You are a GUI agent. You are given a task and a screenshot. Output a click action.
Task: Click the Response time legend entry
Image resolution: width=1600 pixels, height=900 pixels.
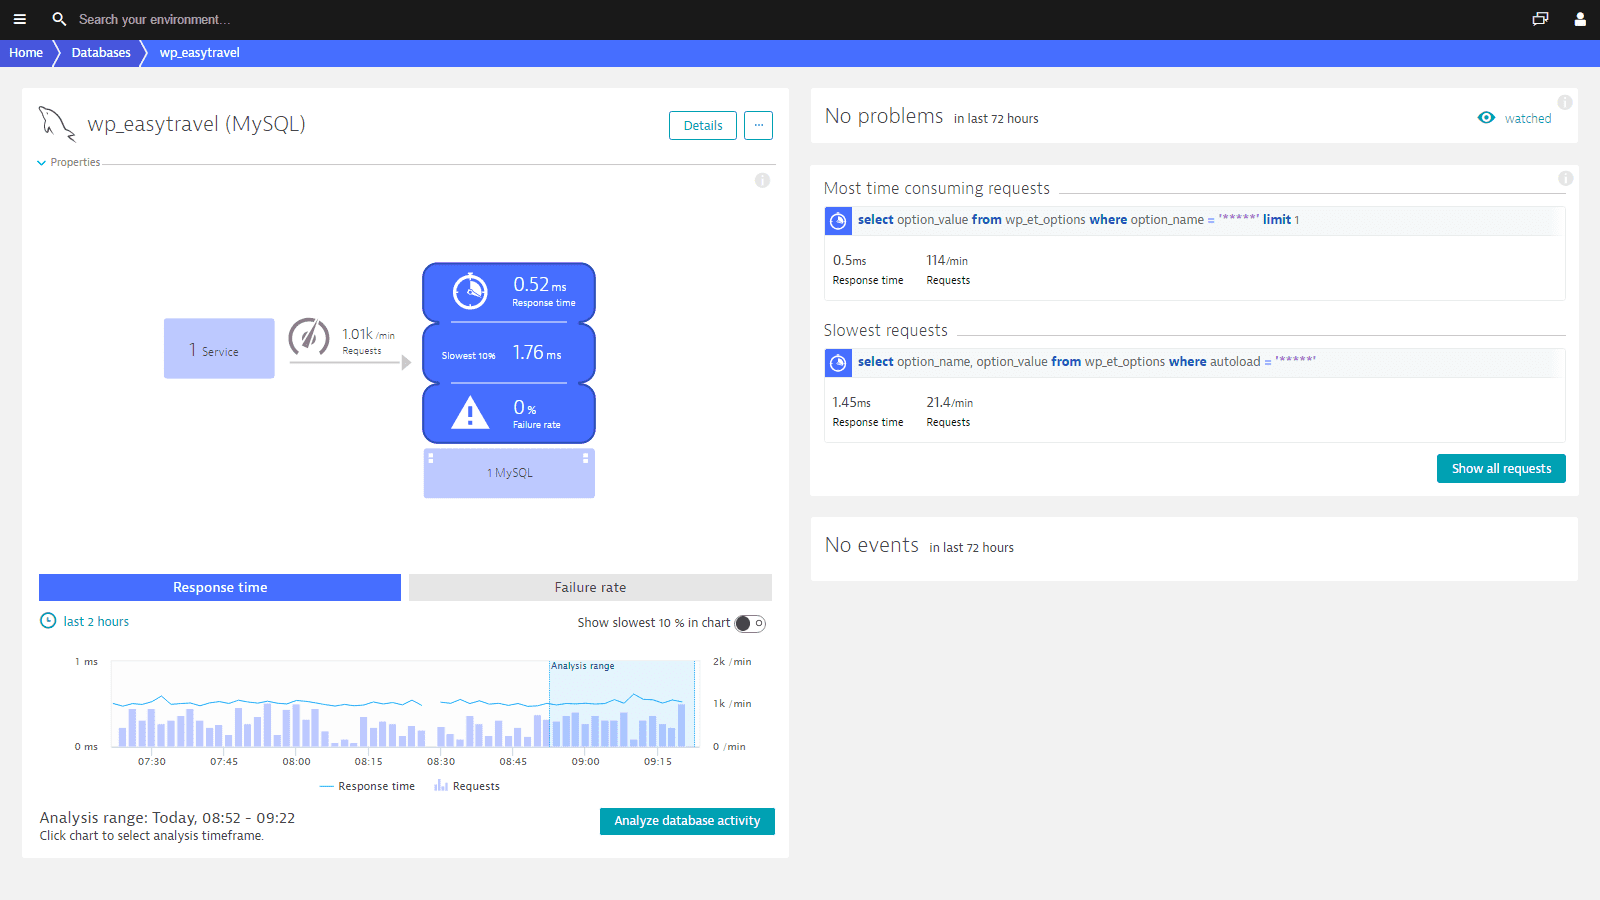367,786
